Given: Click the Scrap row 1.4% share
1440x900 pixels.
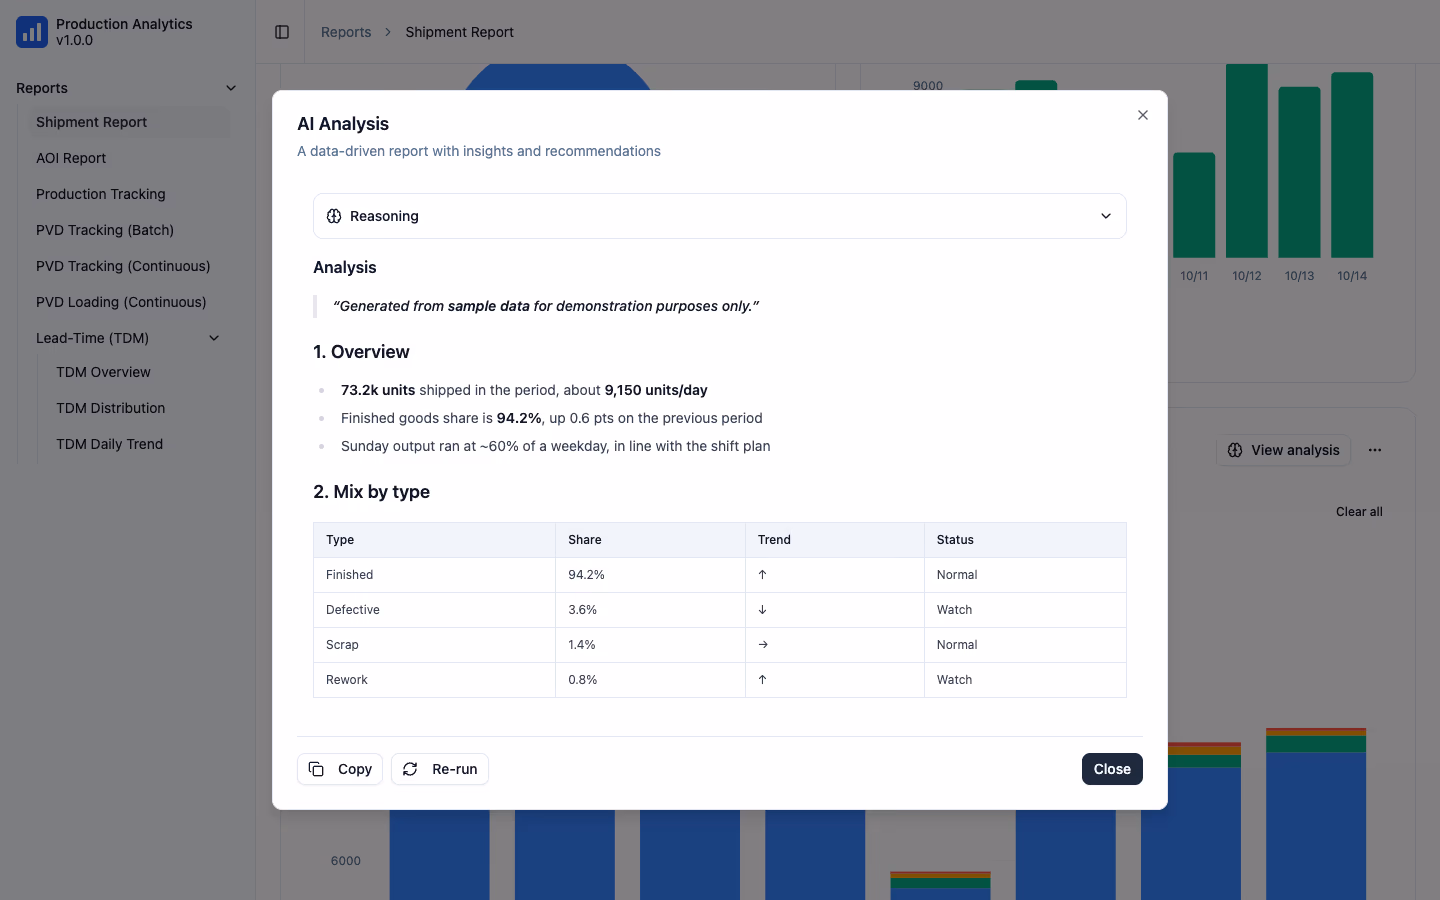Looking at the screenshot, I should tap(650, 645).
